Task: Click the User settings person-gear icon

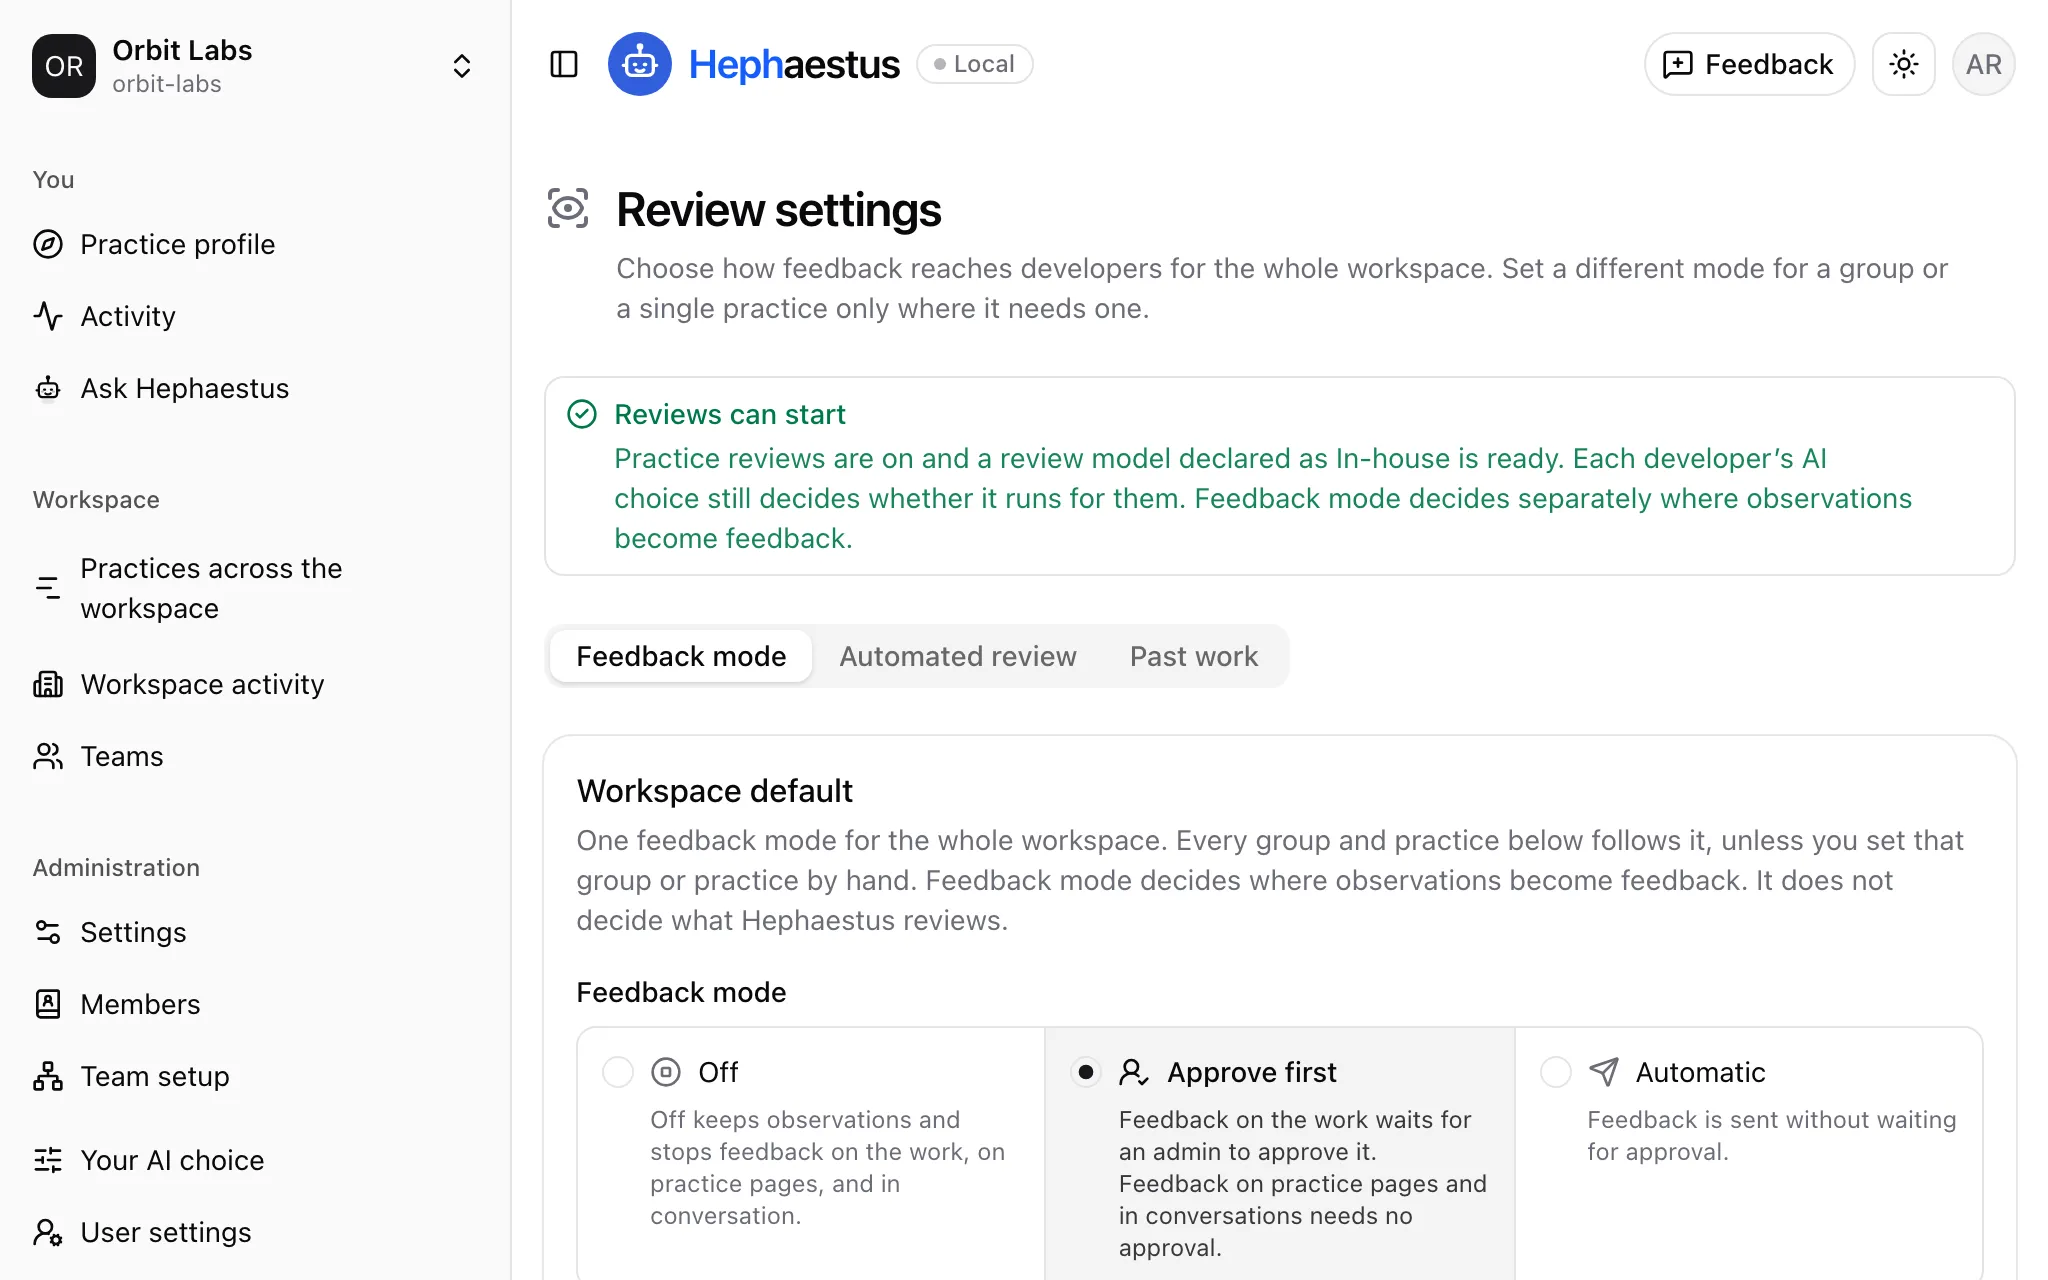Action: 48,1232
